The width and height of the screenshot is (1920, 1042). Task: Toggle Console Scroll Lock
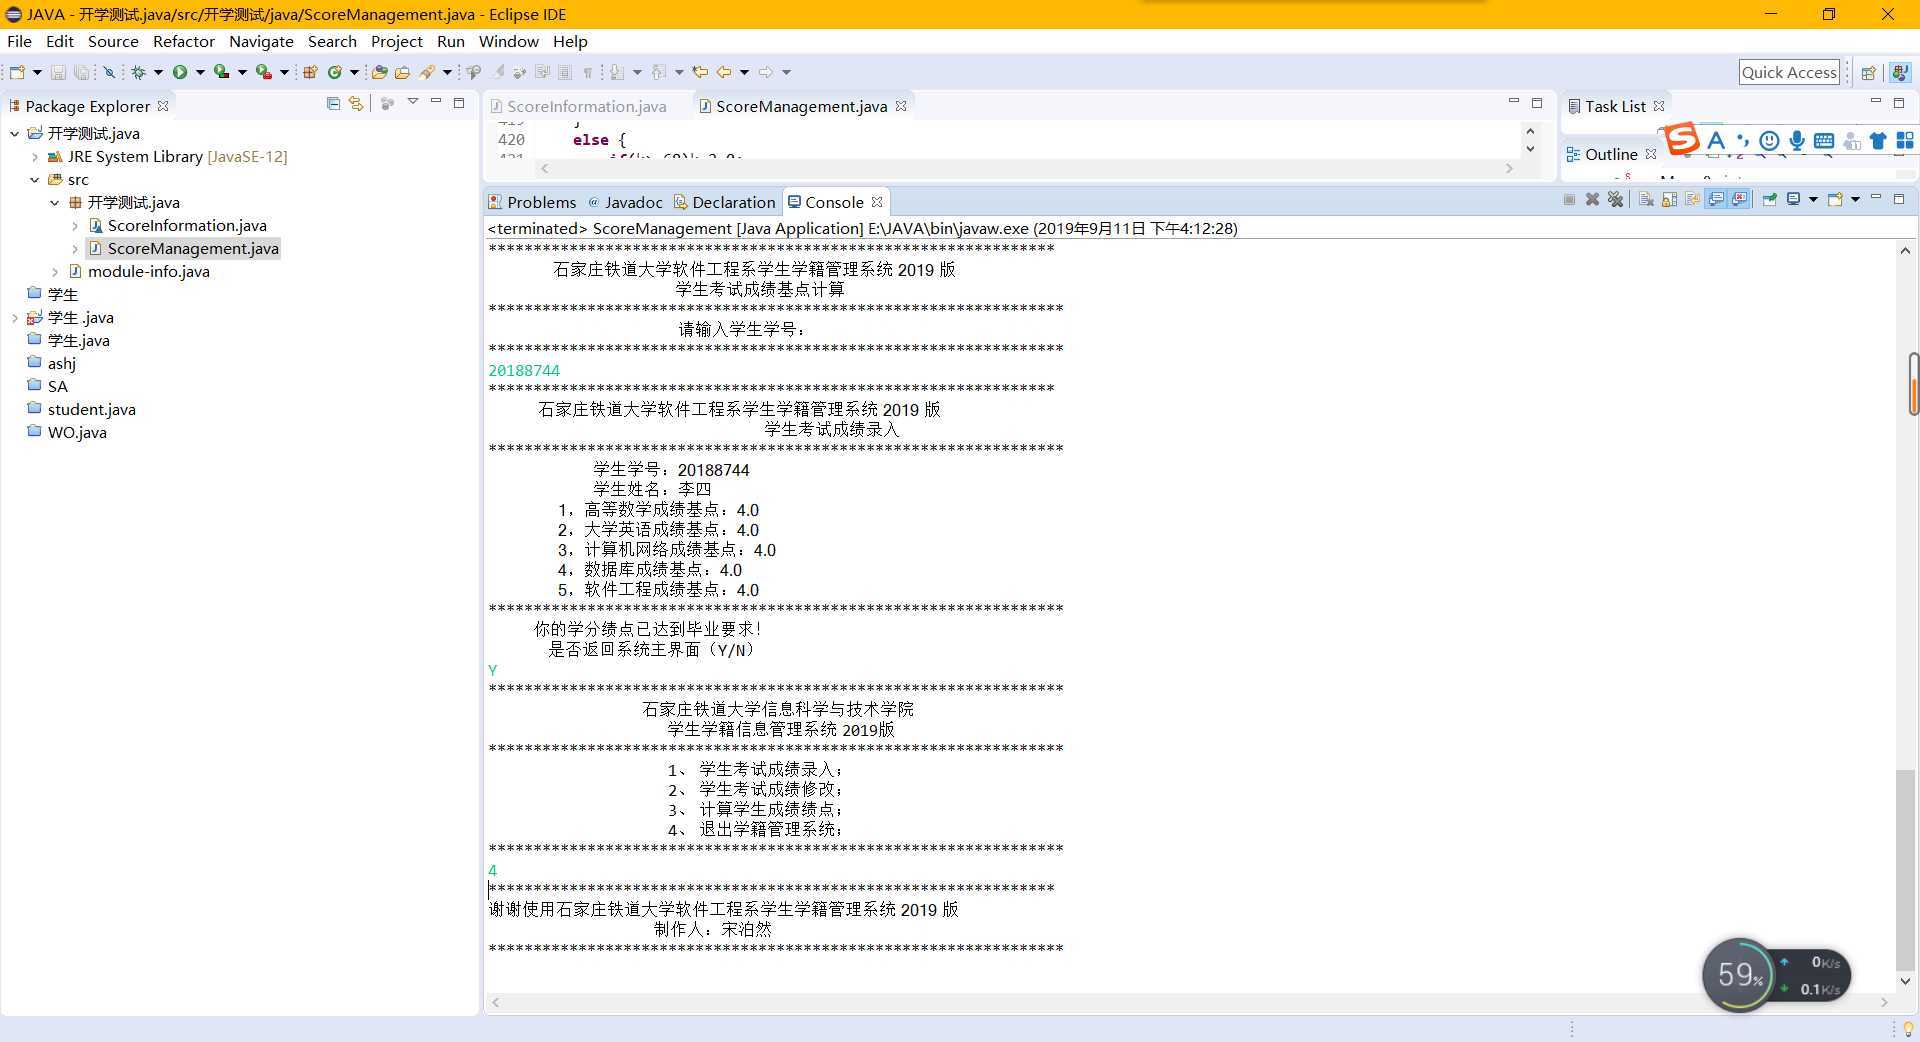(1669, 199)
